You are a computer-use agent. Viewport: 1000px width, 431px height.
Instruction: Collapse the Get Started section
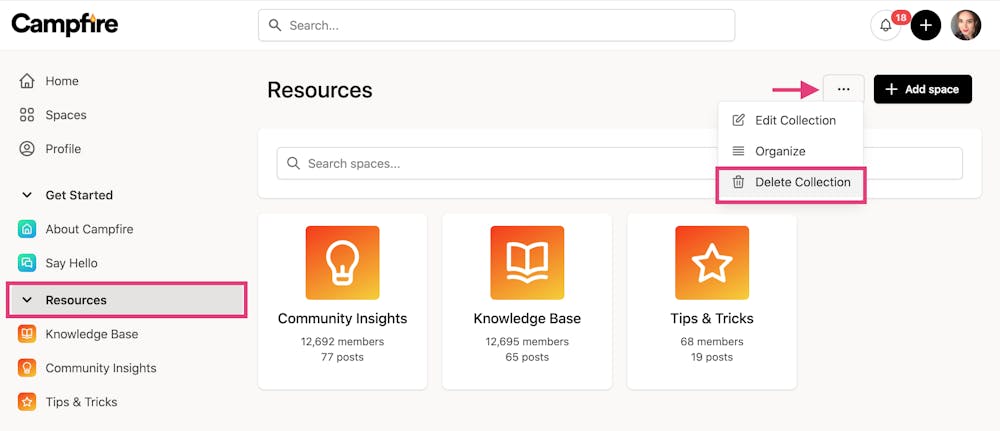tap(27, 195)
